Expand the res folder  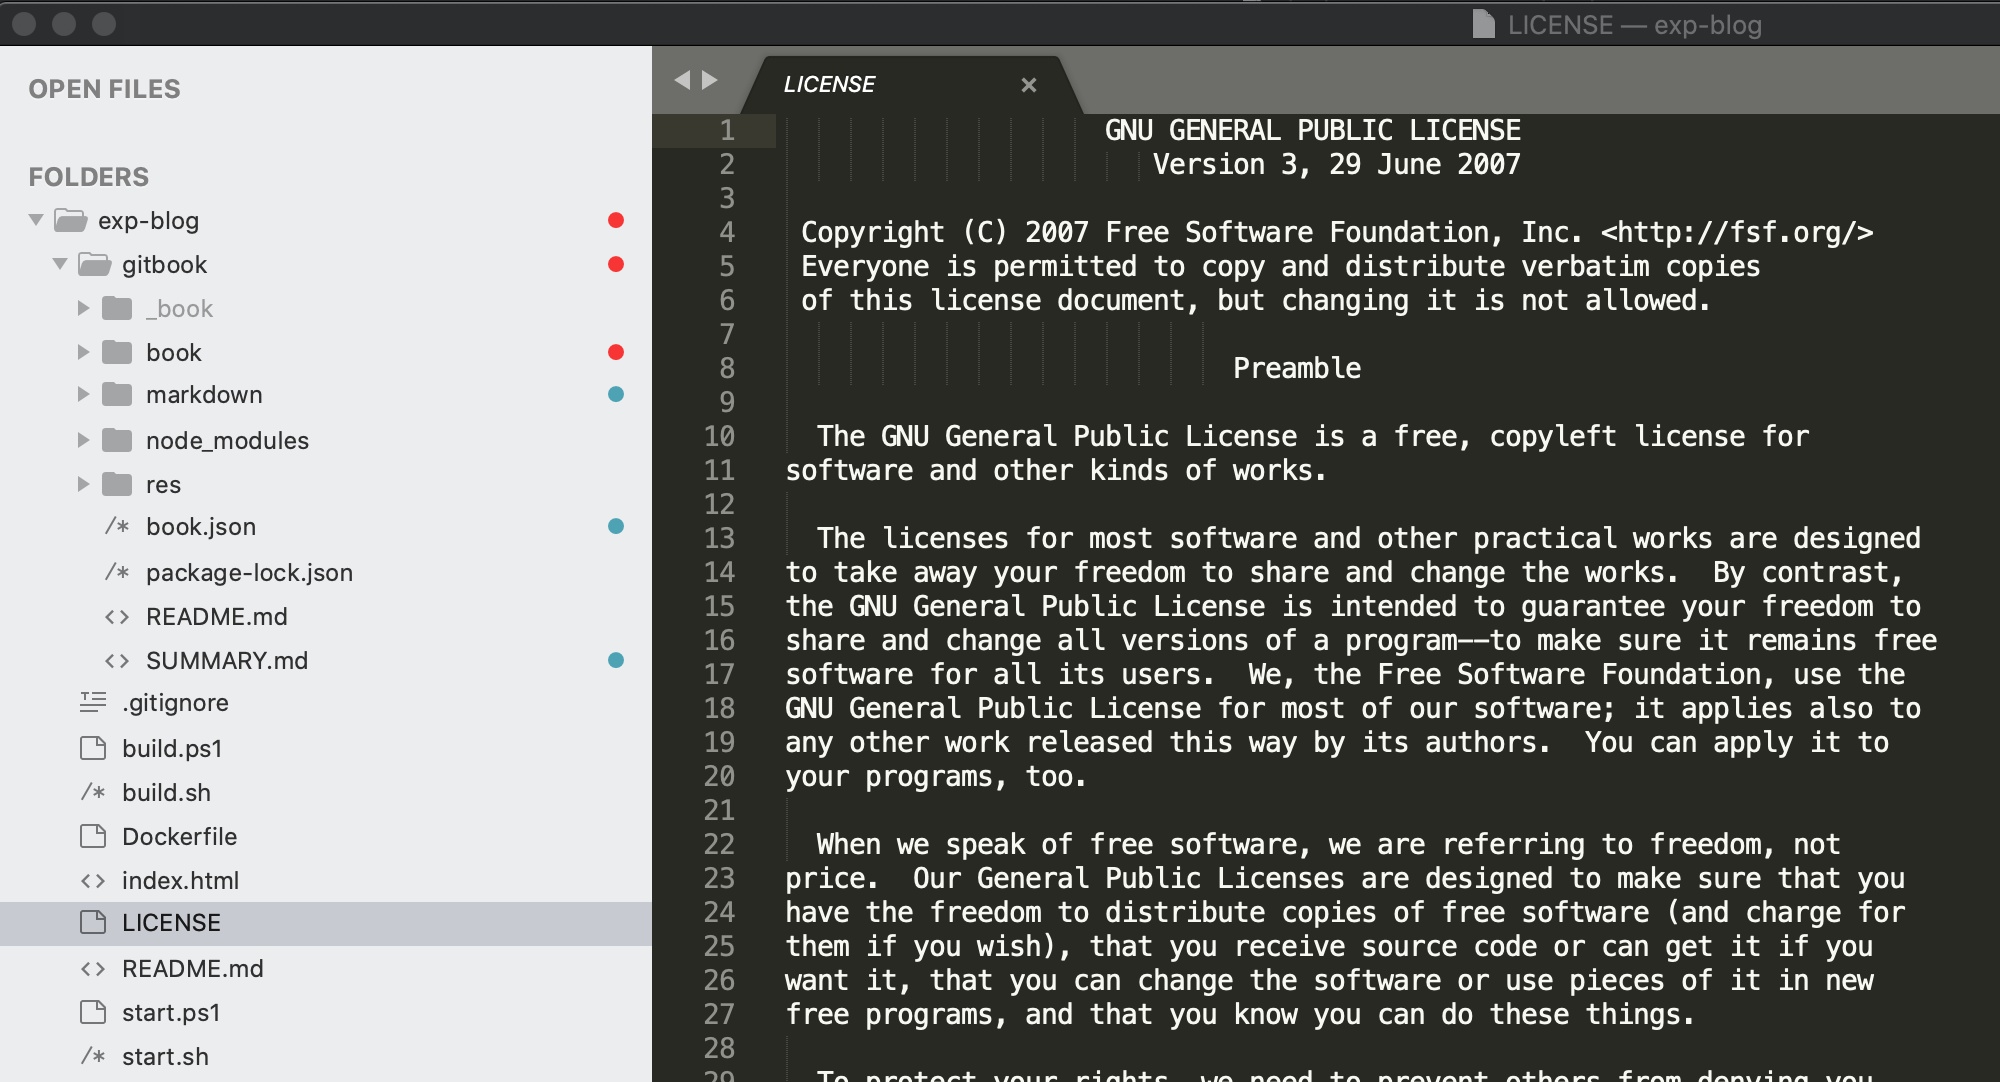pos(84,484)
